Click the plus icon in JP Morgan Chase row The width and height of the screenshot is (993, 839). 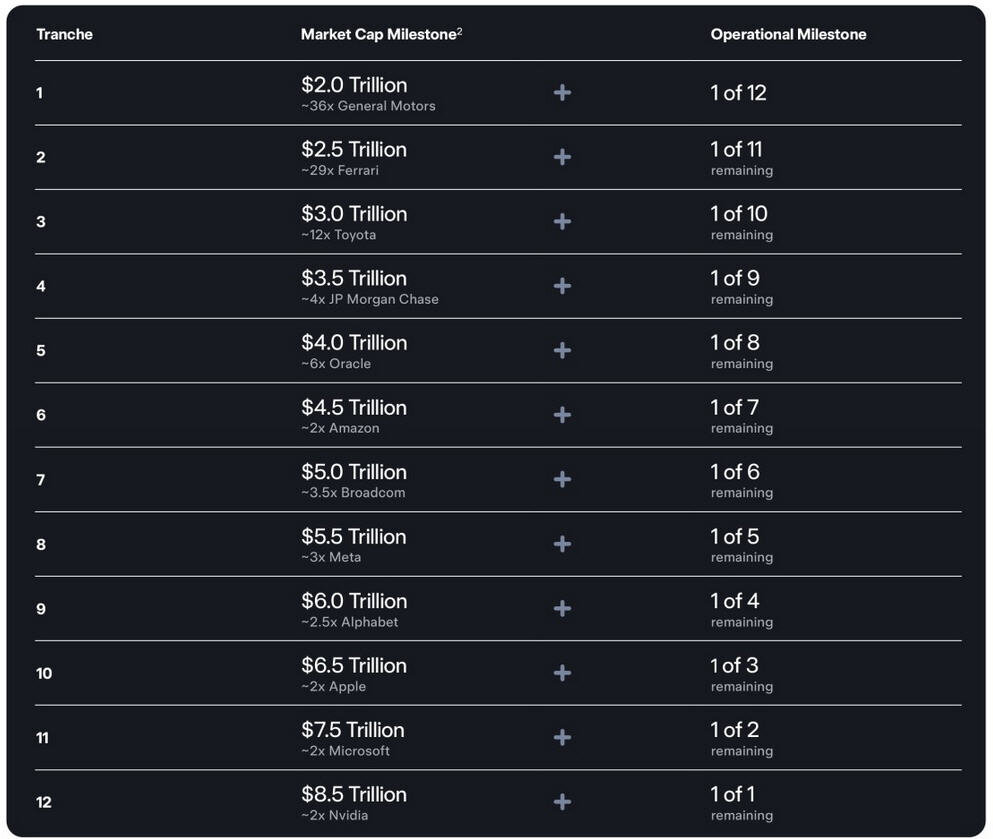(x=562, y=286)
